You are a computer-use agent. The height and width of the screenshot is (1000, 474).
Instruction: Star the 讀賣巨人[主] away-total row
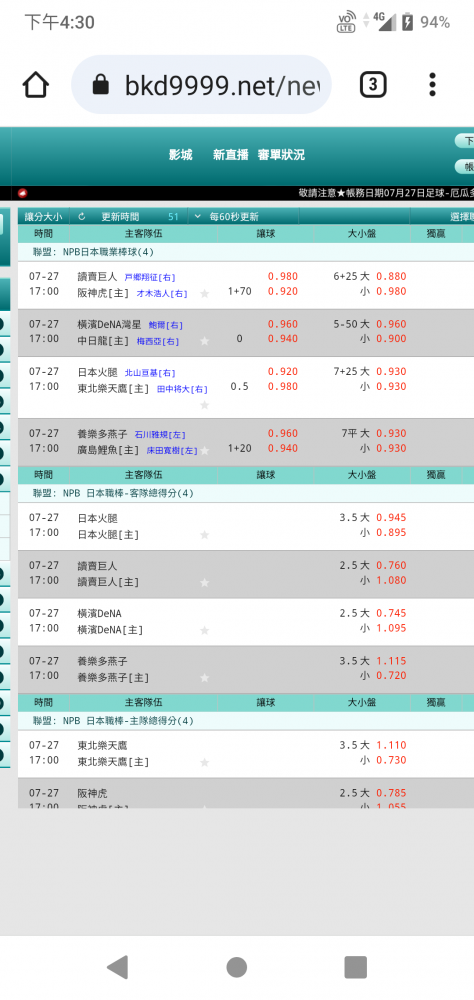click(x=204, y=582)
